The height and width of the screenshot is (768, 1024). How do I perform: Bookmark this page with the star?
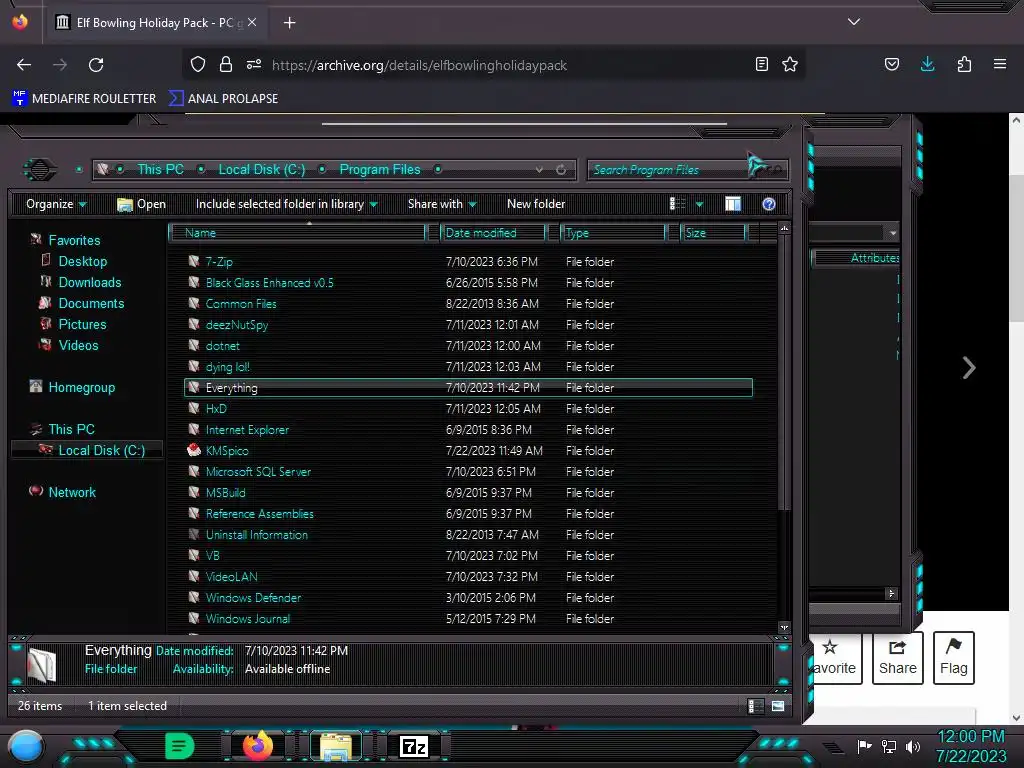790,64
